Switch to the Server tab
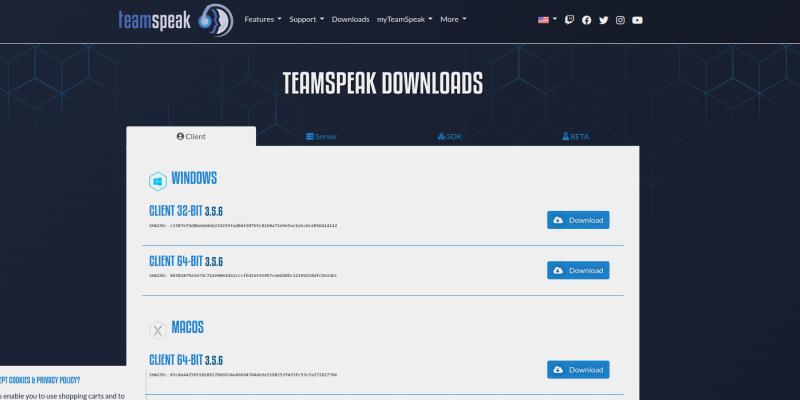The height and width of the screenshot is (400, 800). (x=321, y=136)
